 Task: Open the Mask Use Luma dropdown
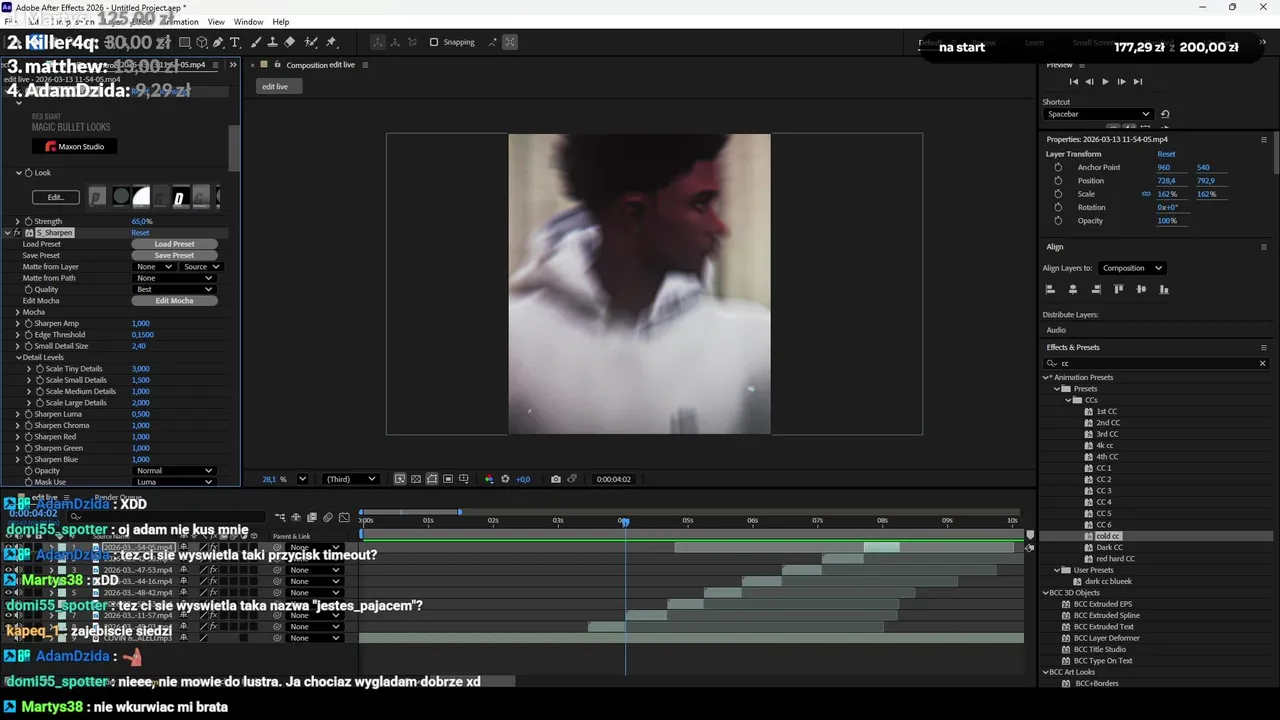point(174,482)
